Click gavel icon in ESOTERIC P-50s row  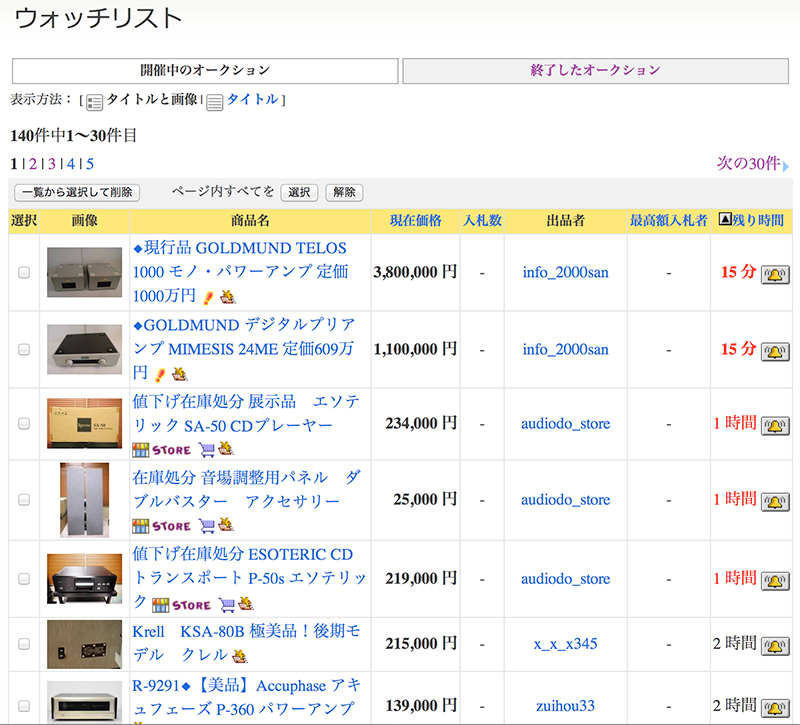click(246, 604)
